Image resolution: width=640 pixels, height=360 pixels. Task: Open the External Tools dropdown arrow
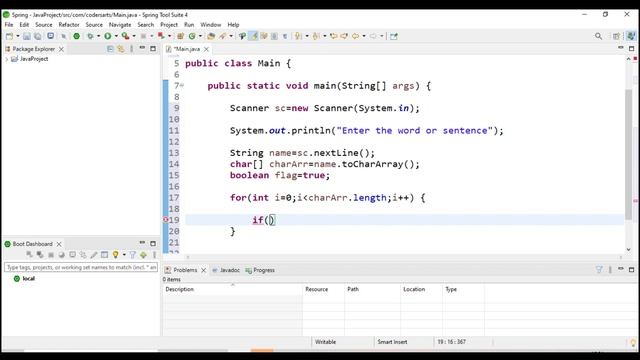(133, 36)
